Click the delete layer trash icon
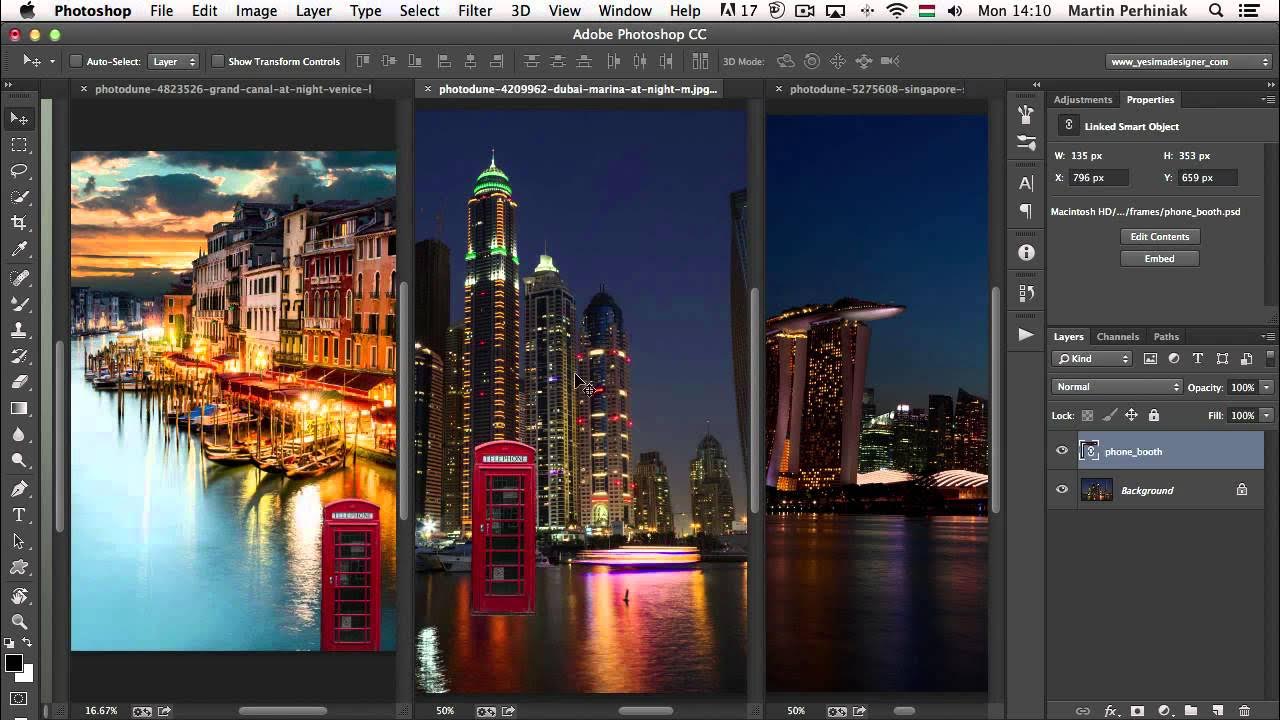The image size is (1280, 720). (1244, 711)
